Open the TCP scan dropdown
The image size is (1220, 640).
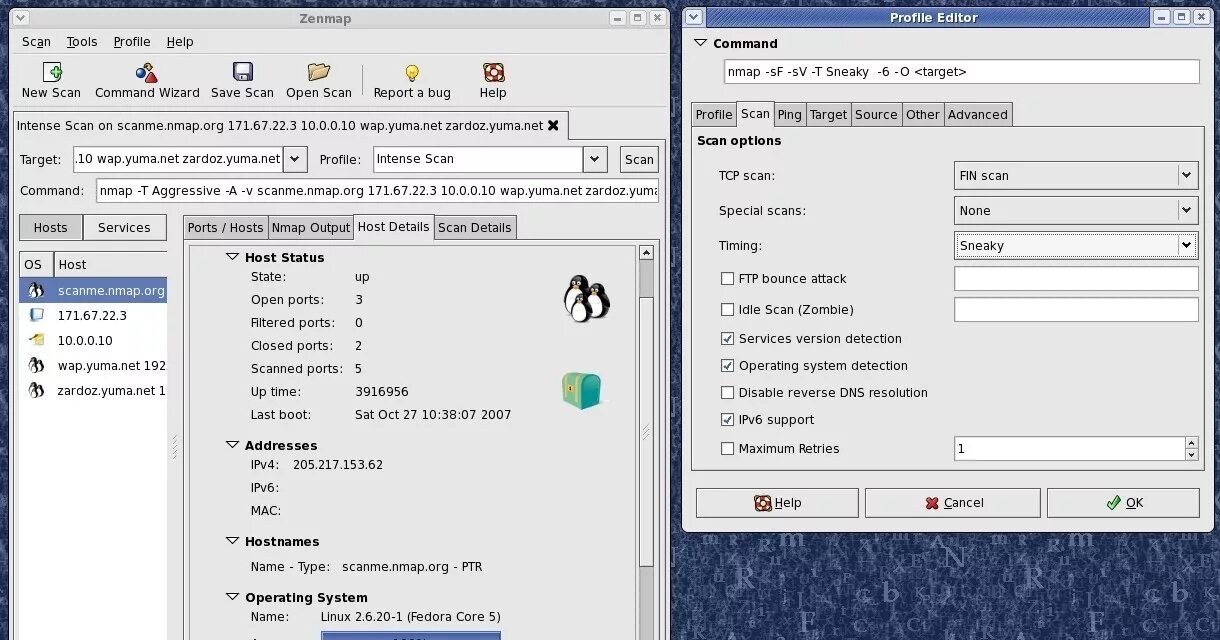click(x=1076, y=175)
